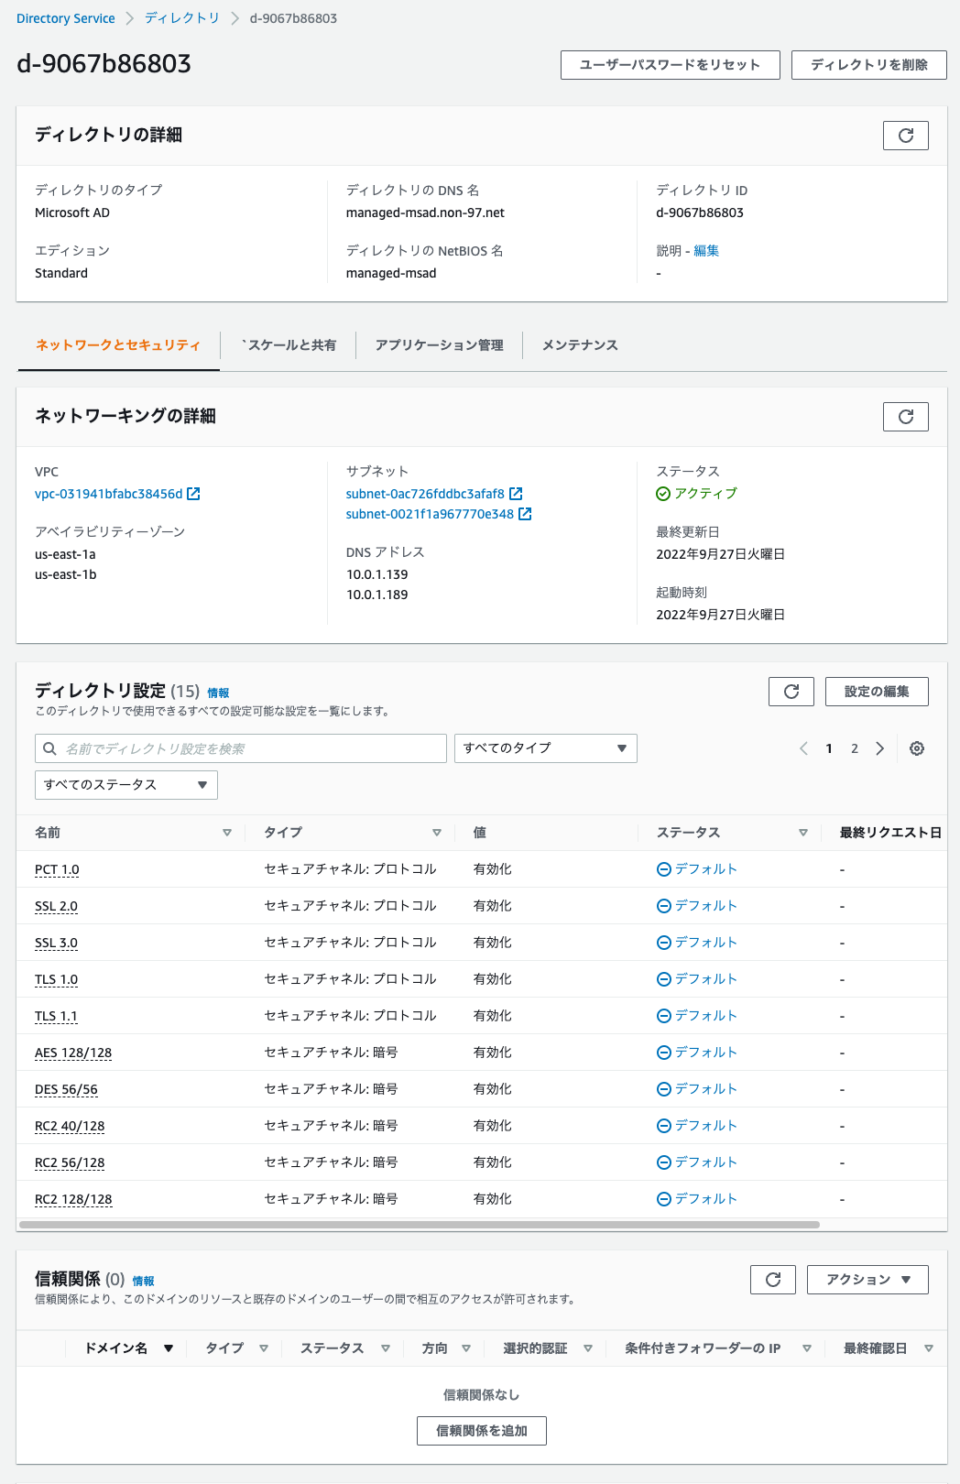Select page 2 in settings pagination
This screenshot has width=960, height=1484.
(x=854, y=748)
